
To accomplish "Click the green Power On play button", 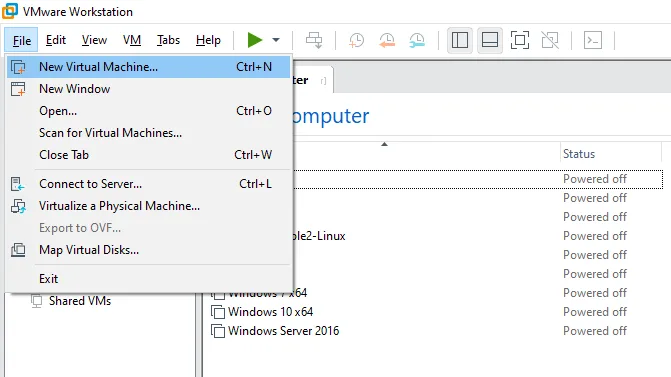I will click(255, 40).
